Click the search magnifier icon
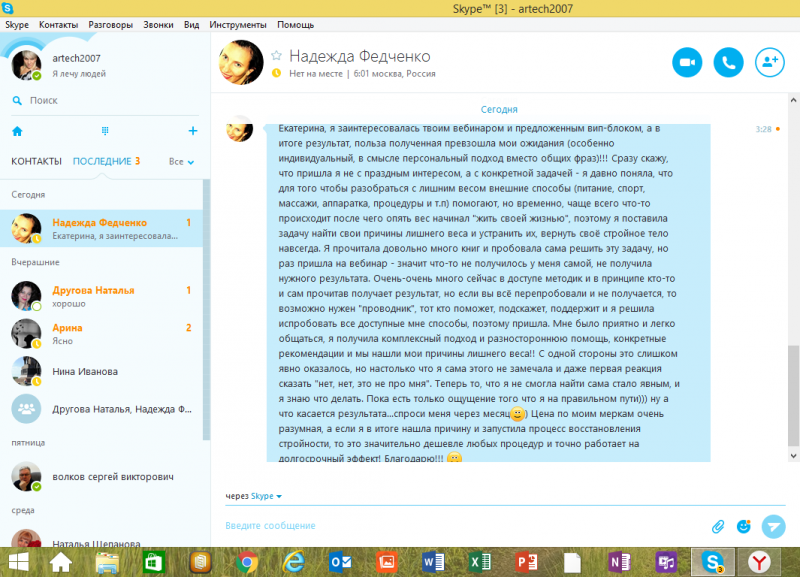 [17, 101]
